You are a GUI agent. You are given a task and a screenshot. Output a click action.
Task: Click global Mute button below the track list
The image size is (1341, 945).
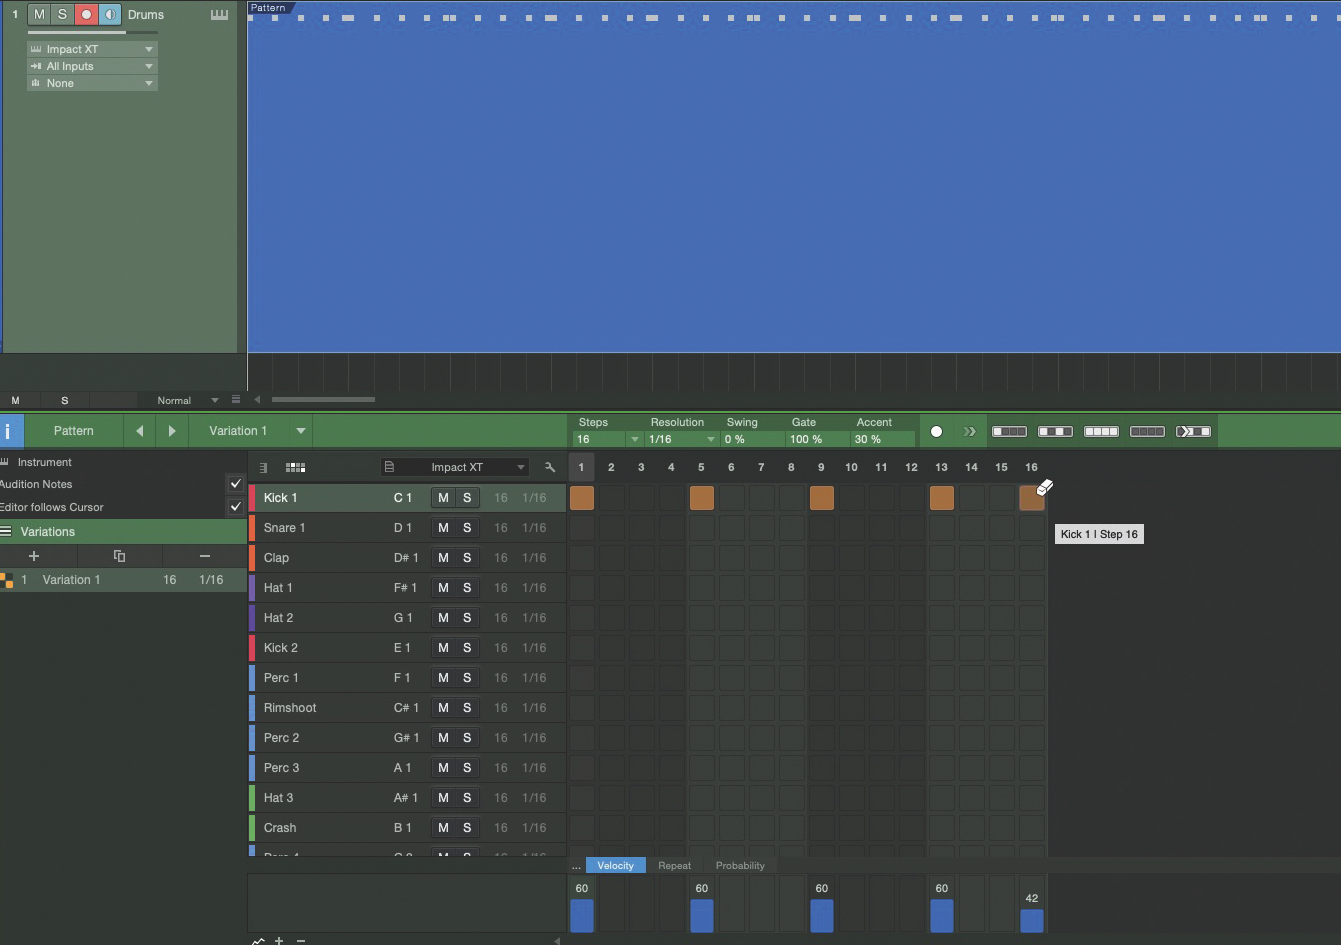tap(15, 400)
